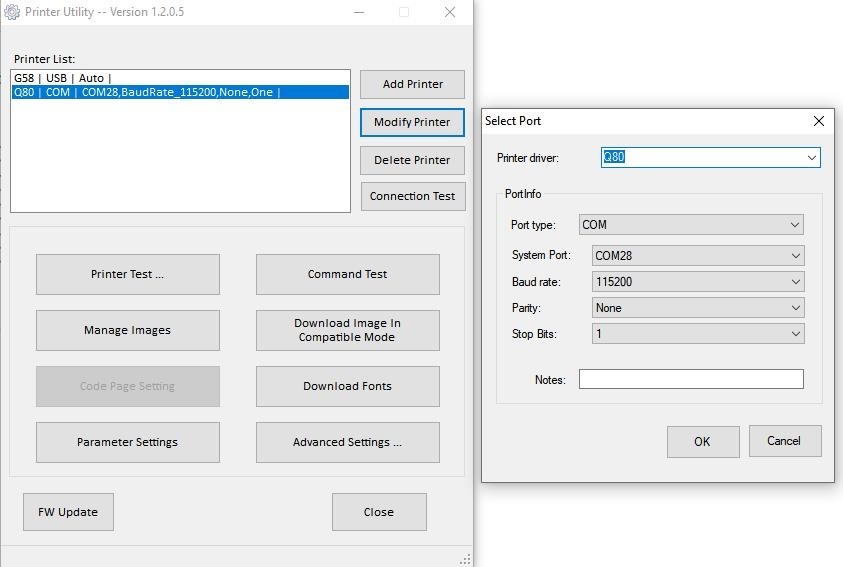Screen dimensions: 843x567
Task: Click Delete Printer
Action: pyautogui.click(x=412, y=160)
